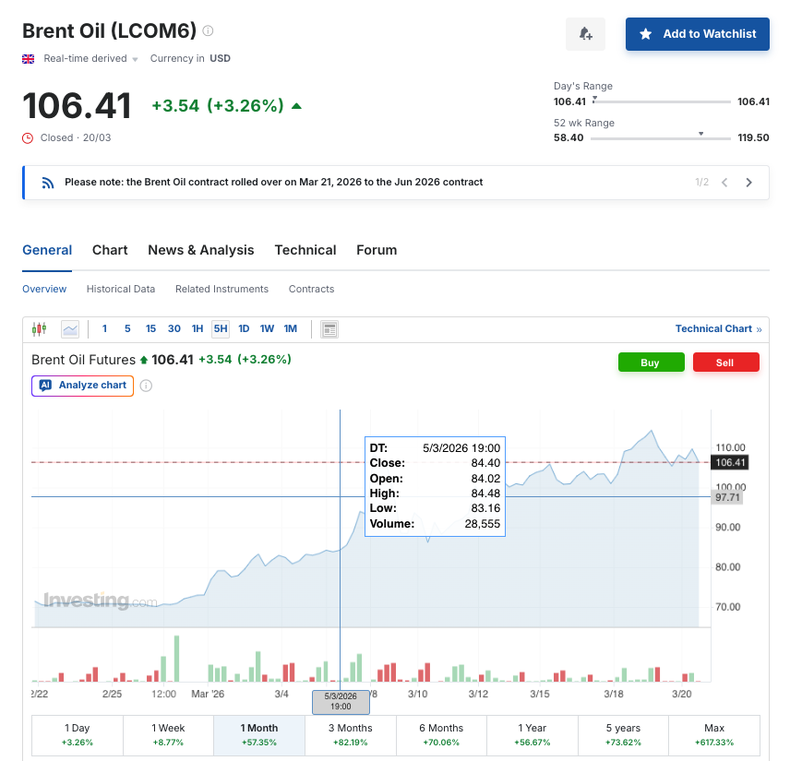The height and width of the screenshot is (761, 790).
Task: Switch to the Technical tab
Action: 305,250
